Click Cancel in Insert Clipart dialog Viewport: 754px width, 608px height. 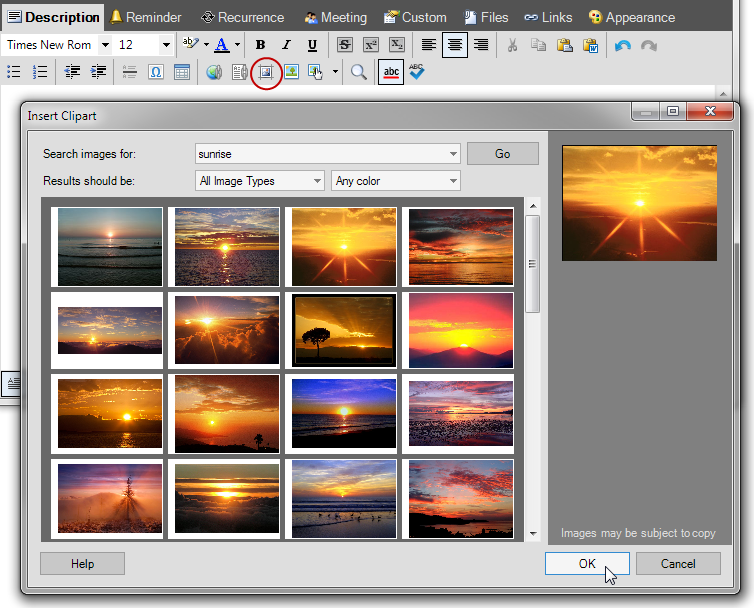(x=677, y=563)
